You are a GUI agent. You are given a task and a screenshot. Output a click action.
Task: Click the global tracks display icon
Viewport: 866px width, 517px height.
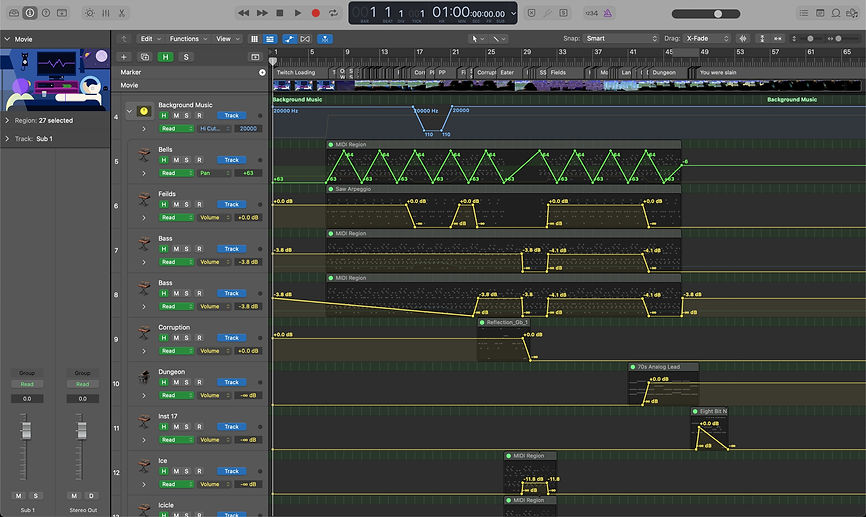tap(255, 57)
